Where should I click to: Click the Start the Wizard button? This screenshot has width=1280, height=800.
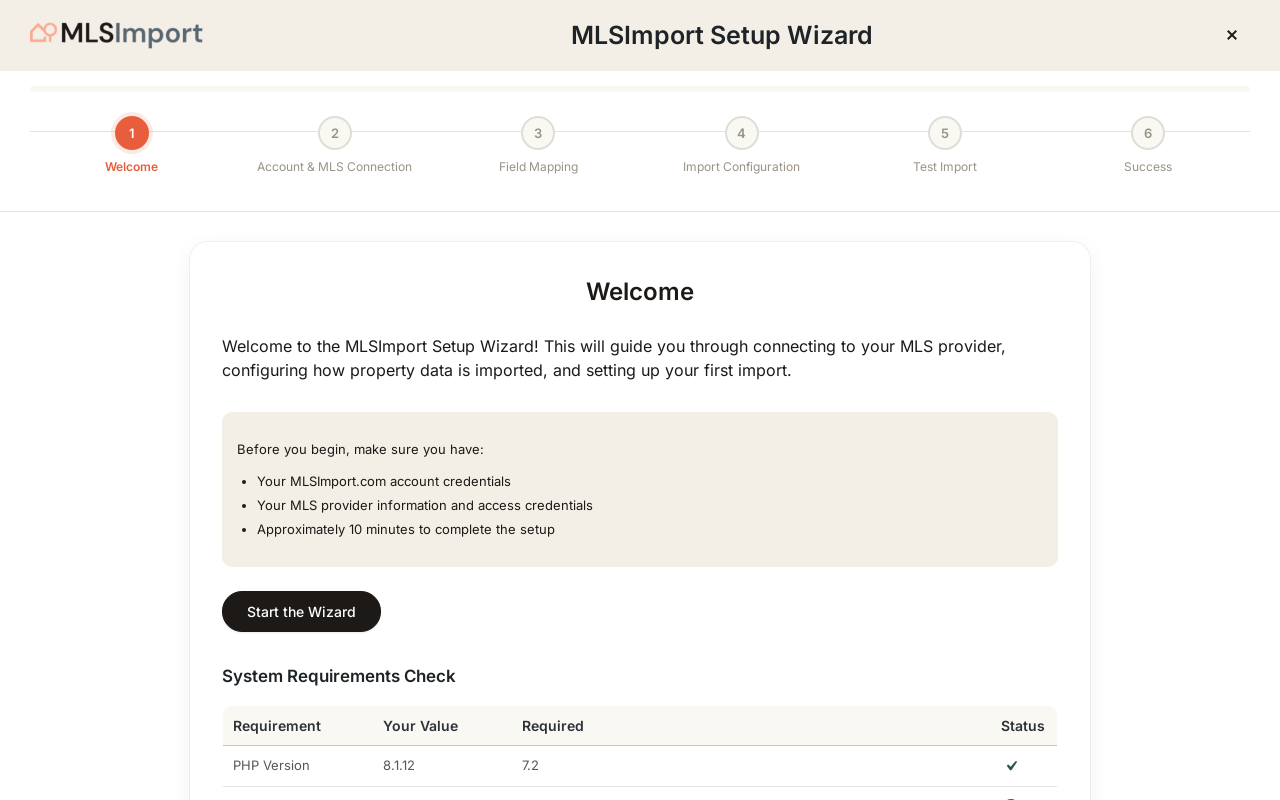[301, 612]
